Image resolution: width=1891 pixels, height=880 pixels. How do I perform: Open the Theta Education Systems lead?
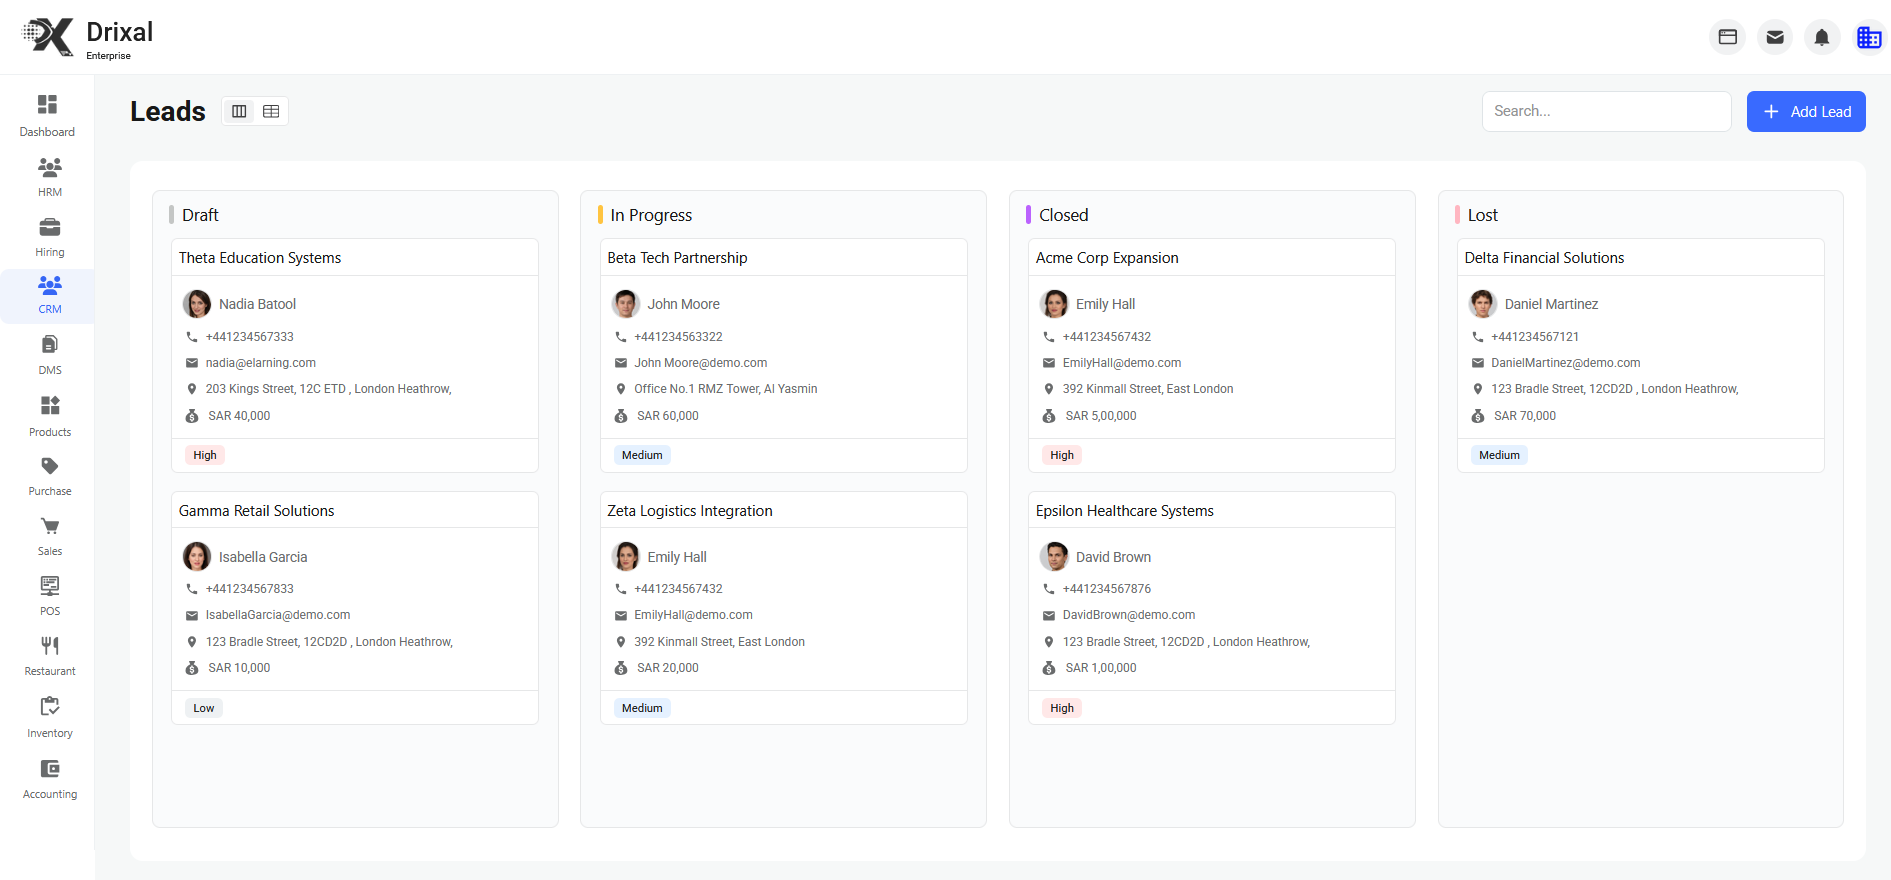tap(260, 258)
